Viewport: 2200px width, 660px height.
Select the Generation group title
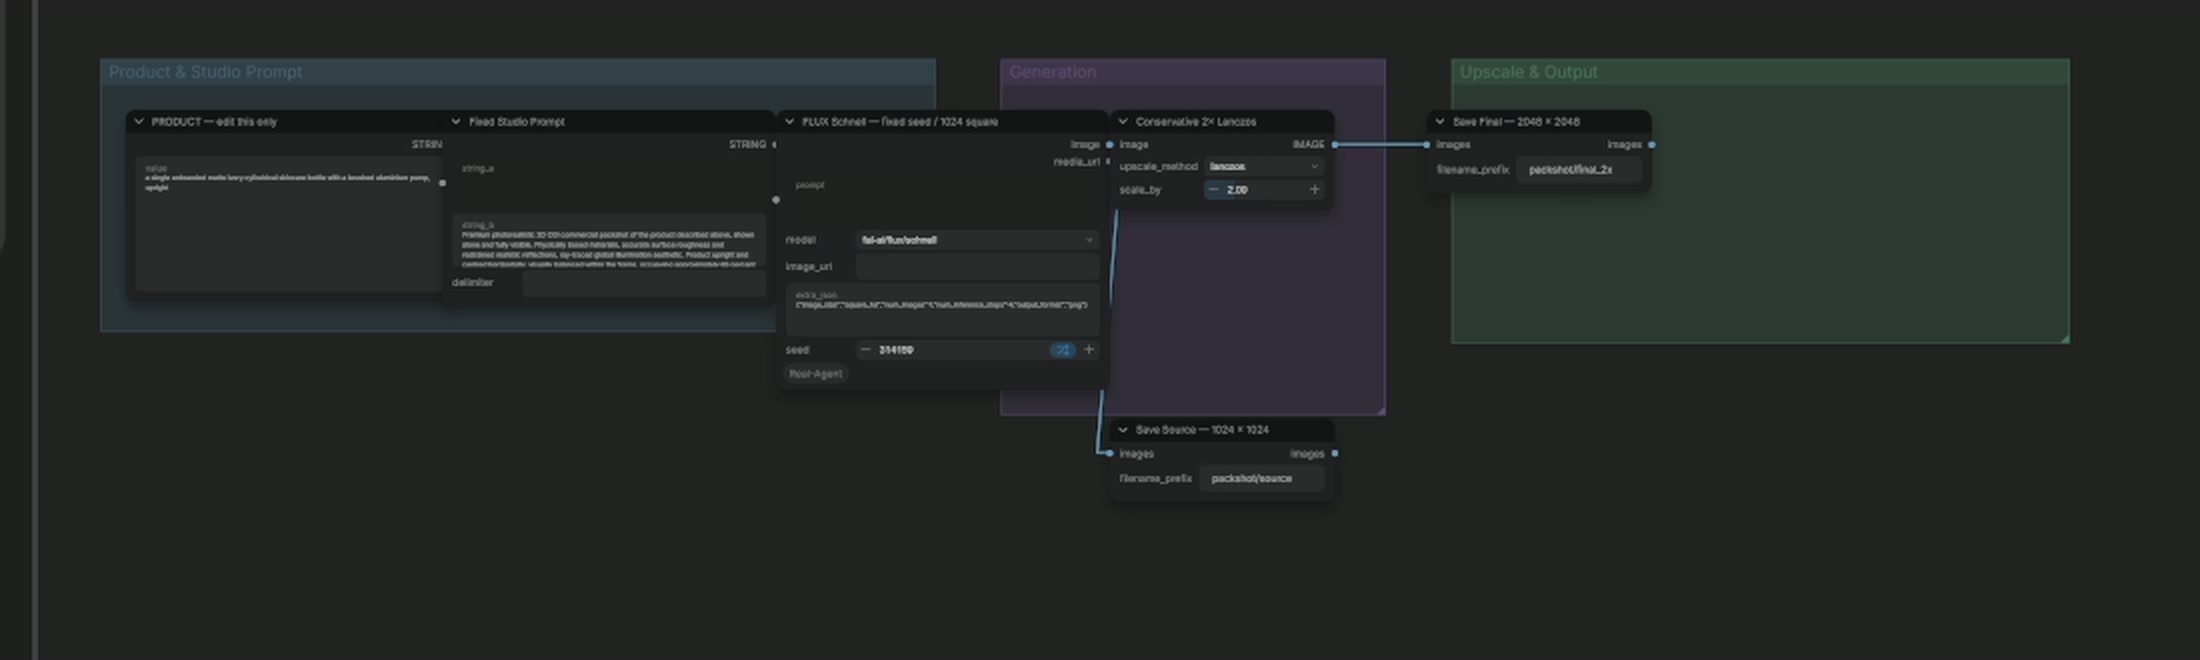pyautogui.click(x=1052, y=72)
